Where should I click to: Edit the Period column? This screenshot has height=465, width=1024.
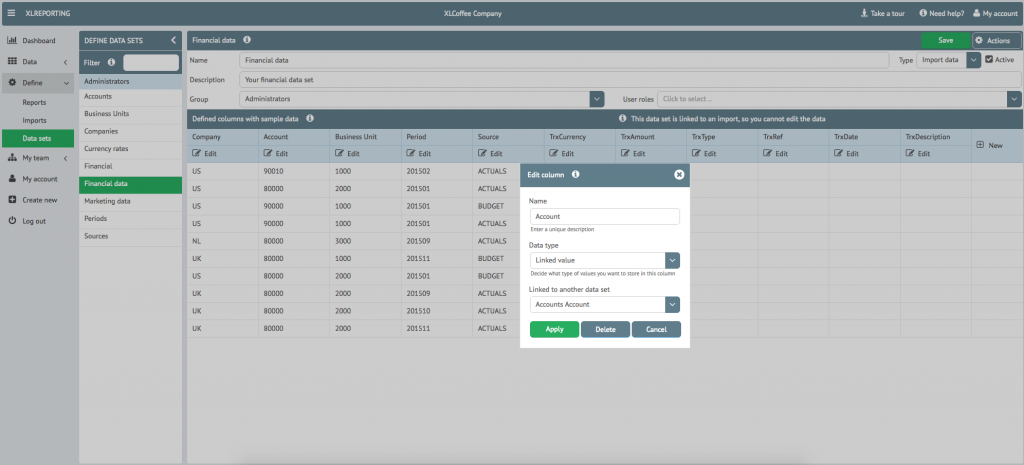pyautogui.click(x=419, y=154)
